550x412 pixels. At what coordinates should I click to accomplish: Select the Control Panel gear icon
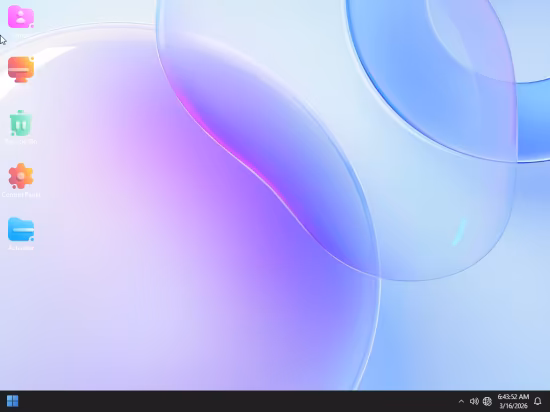pos(21,176)
